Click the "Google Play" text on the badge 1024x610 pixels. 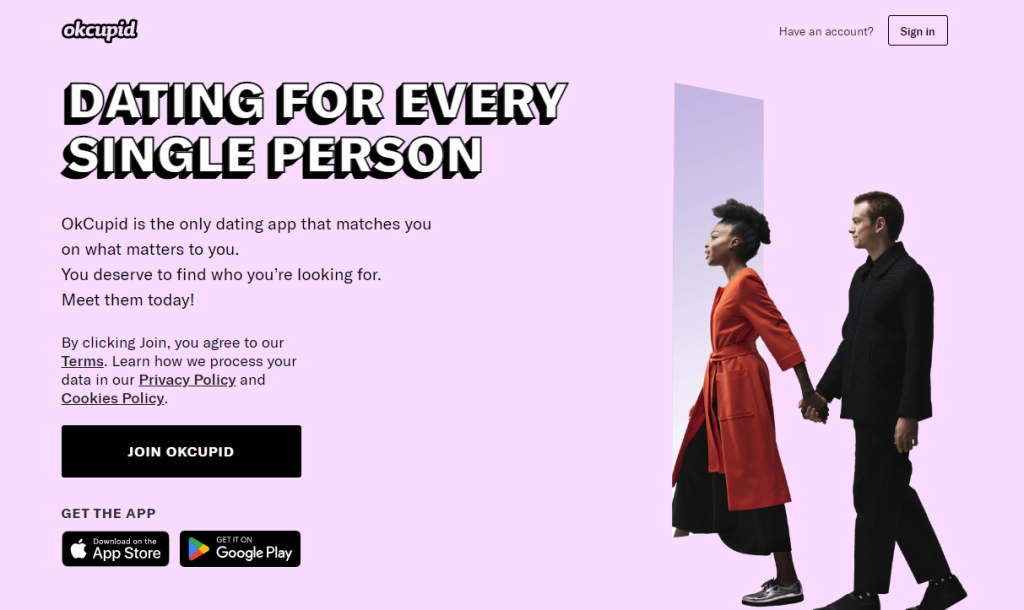pyautogui.click(x=253, y=553)
